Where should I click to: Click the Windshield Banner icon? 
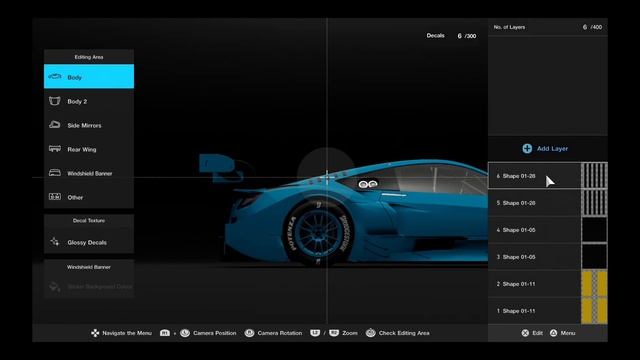click(55, 173)
